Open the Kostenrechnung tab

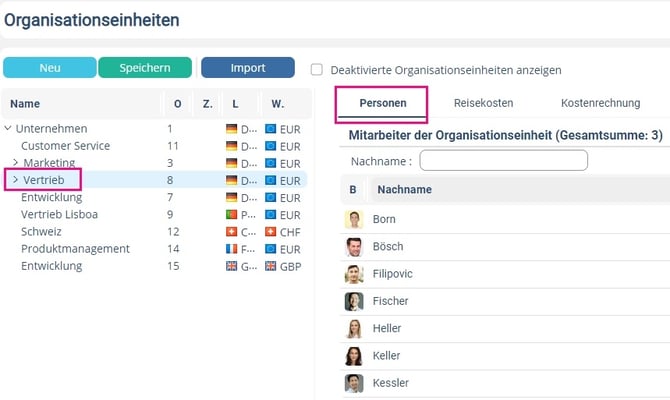(599, 103)
